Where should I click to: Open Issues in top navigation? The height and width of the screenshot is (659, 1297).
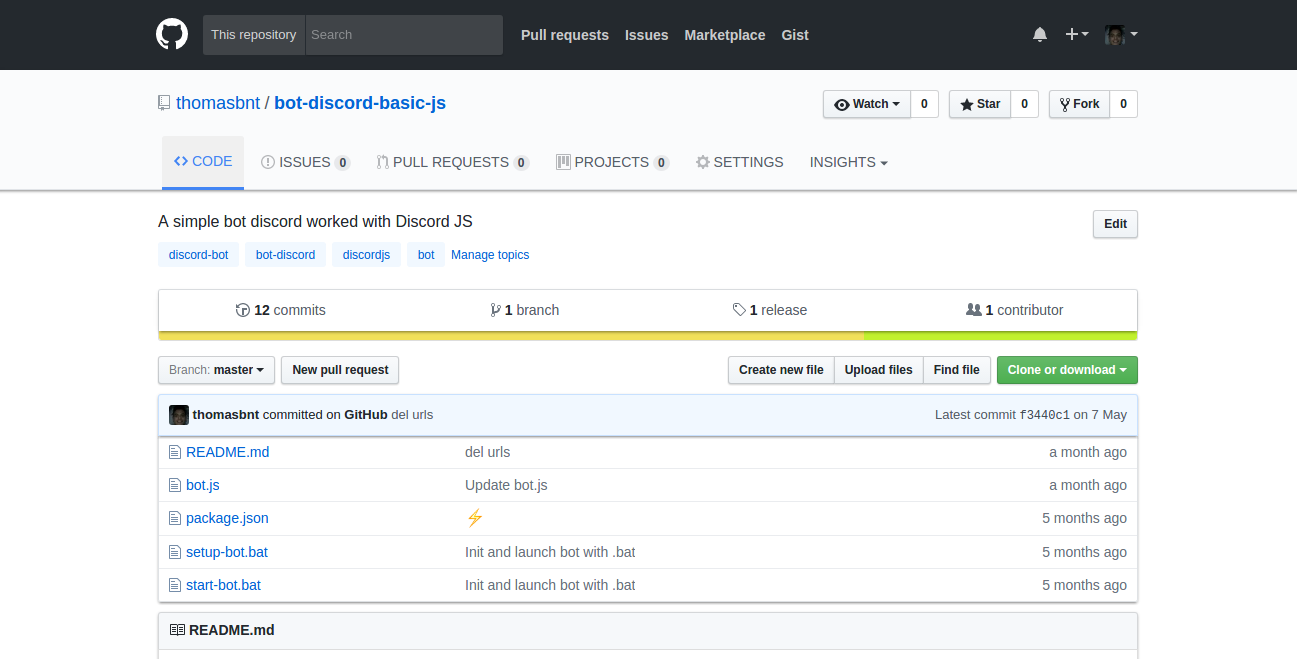647,35
